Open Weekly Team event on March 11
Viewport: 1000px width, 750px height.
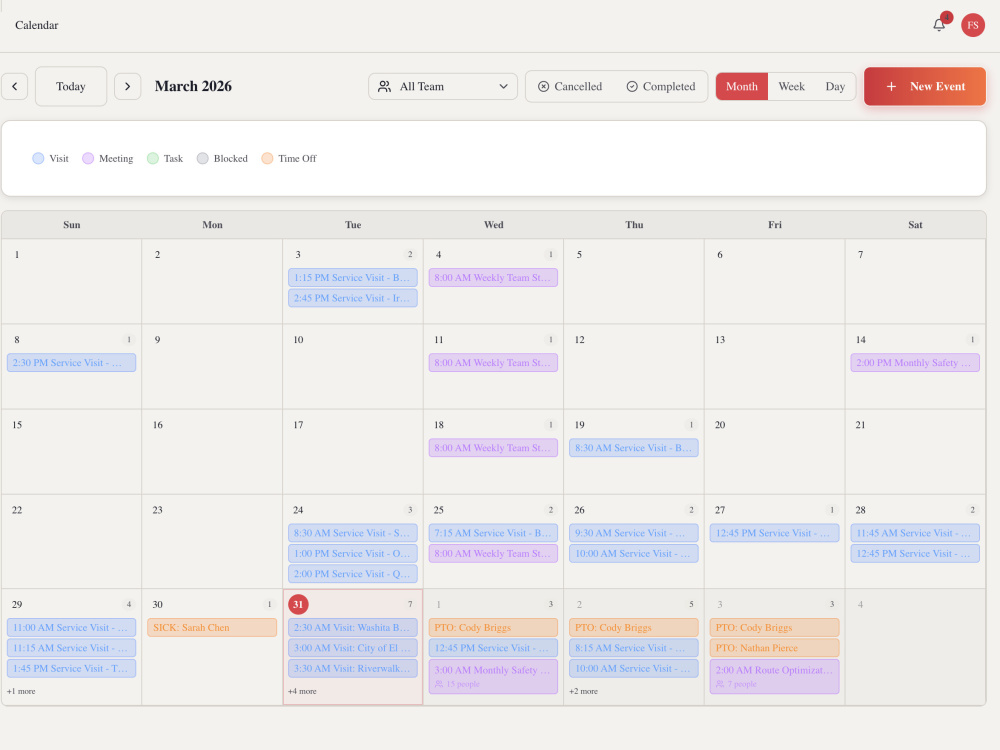493,363
